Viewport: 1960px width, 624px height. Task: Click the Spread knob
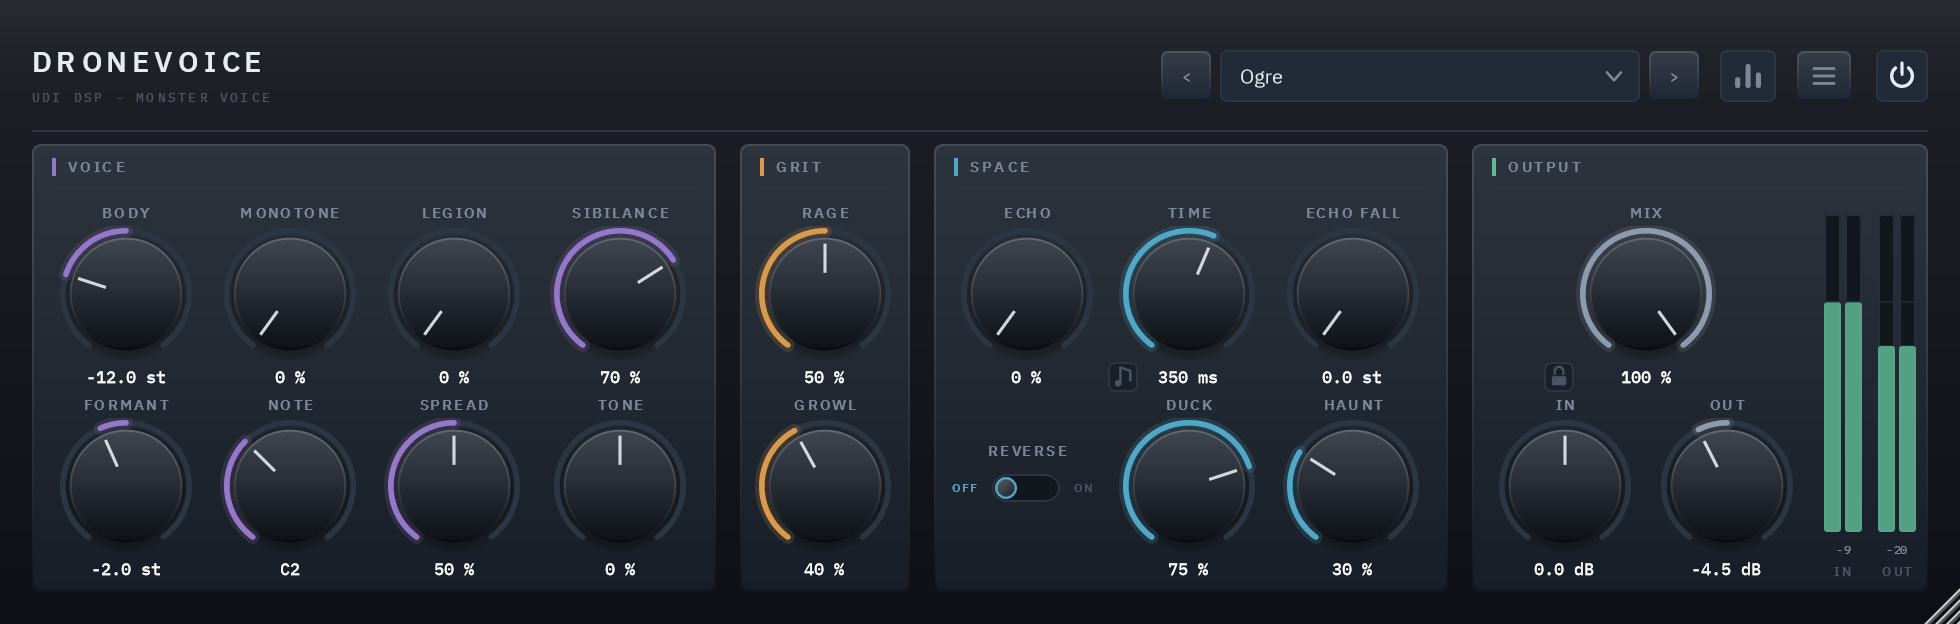tap(454, 486)
